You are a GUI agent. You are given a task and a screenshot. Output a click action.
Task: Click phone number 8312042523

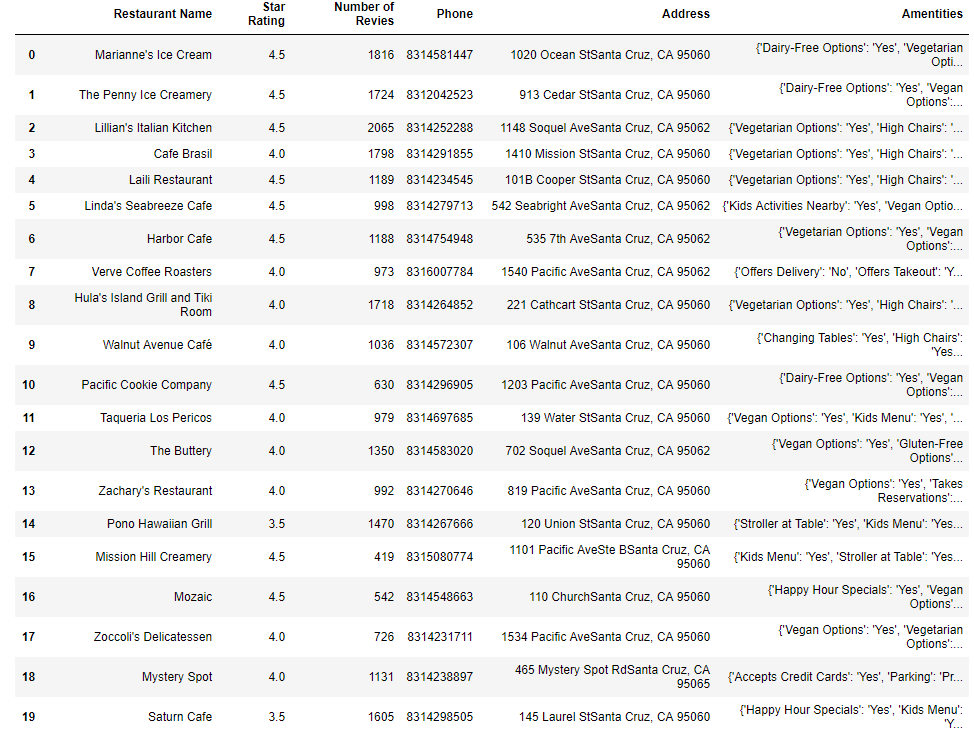[x=440, y=95]
